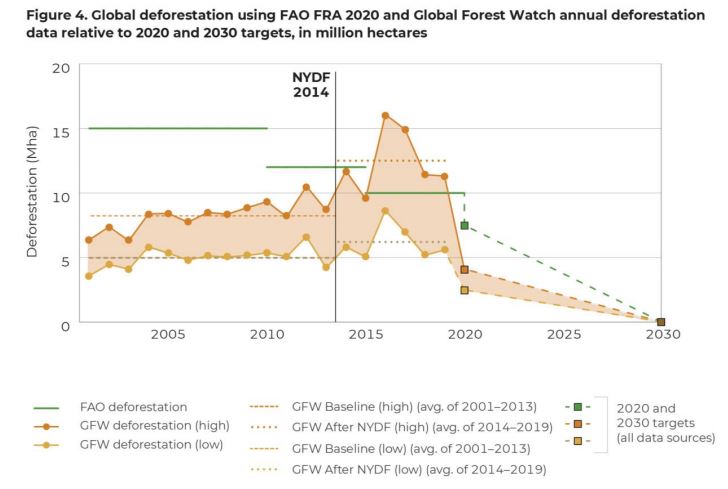Click the 15 y-axis tick label

point(61,133)
